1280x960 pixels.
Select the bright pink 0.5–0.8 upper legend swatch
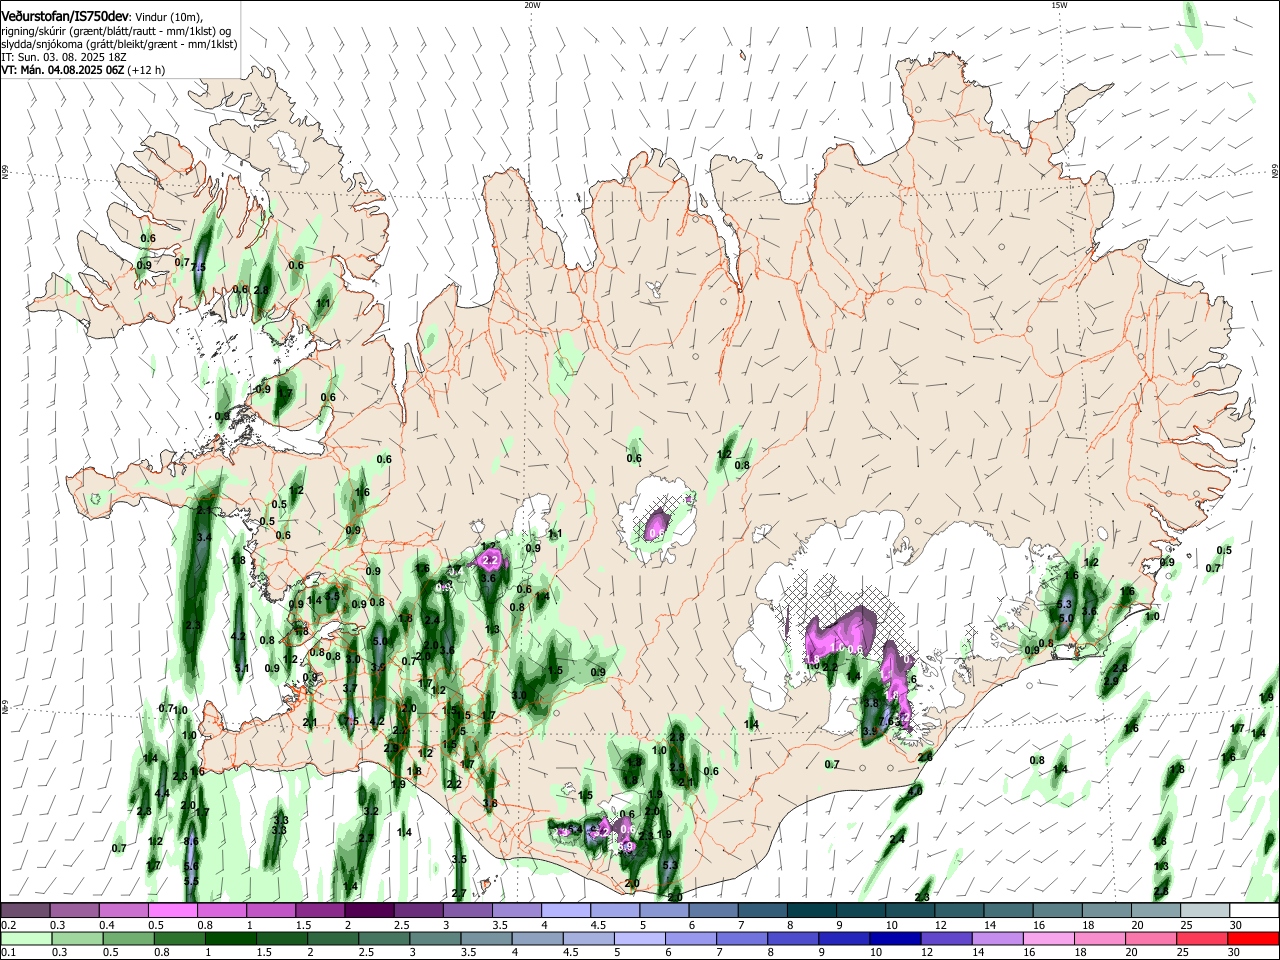click(x=172, y=910)
